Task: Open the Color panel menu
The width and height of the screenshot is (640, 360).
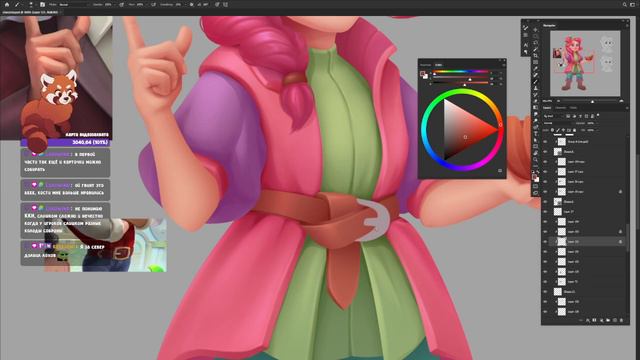Action: 504,64
